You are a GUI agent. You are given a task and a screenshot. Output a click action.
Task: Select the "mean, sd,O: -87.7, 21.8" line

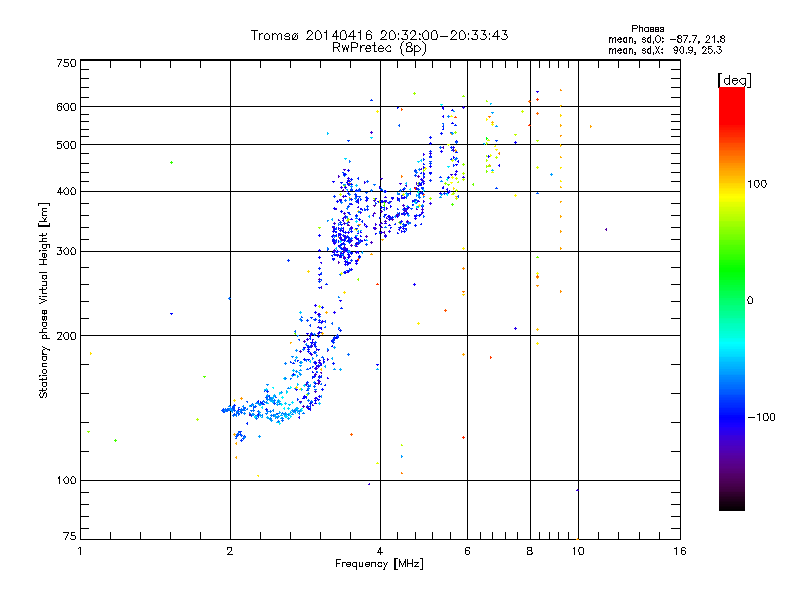point(666,39)
